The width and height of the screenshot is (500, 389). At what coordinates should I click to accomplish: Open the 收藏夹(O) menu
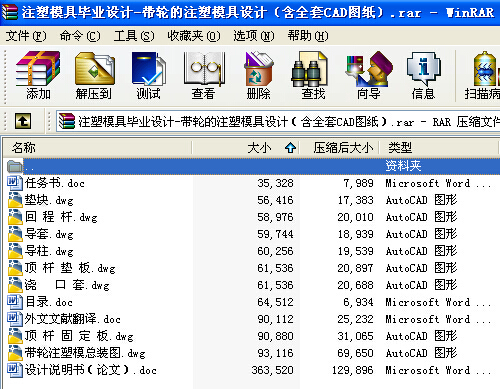pyautogui.click(x=194, y=36)
